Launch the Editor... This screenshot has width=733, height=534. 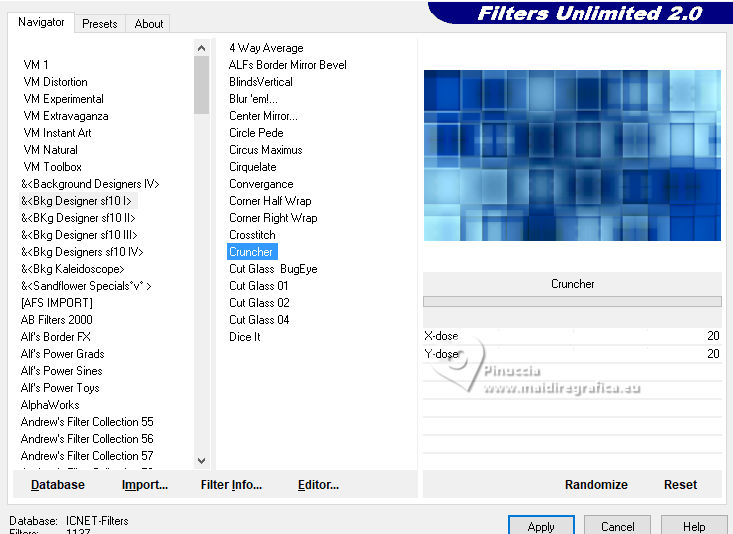pyautogui.click(x=318, y=484)
